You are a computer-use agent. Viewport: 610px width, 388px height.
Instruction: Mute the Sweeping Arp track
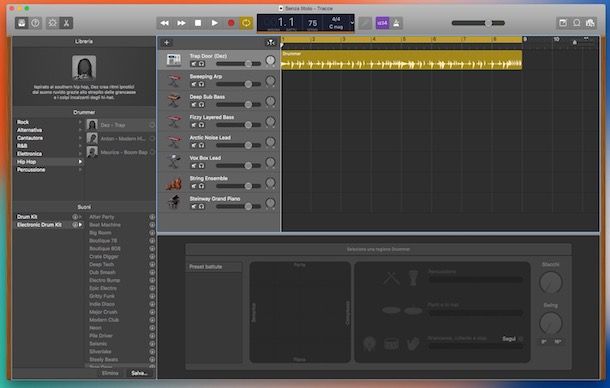pos(194,84)
